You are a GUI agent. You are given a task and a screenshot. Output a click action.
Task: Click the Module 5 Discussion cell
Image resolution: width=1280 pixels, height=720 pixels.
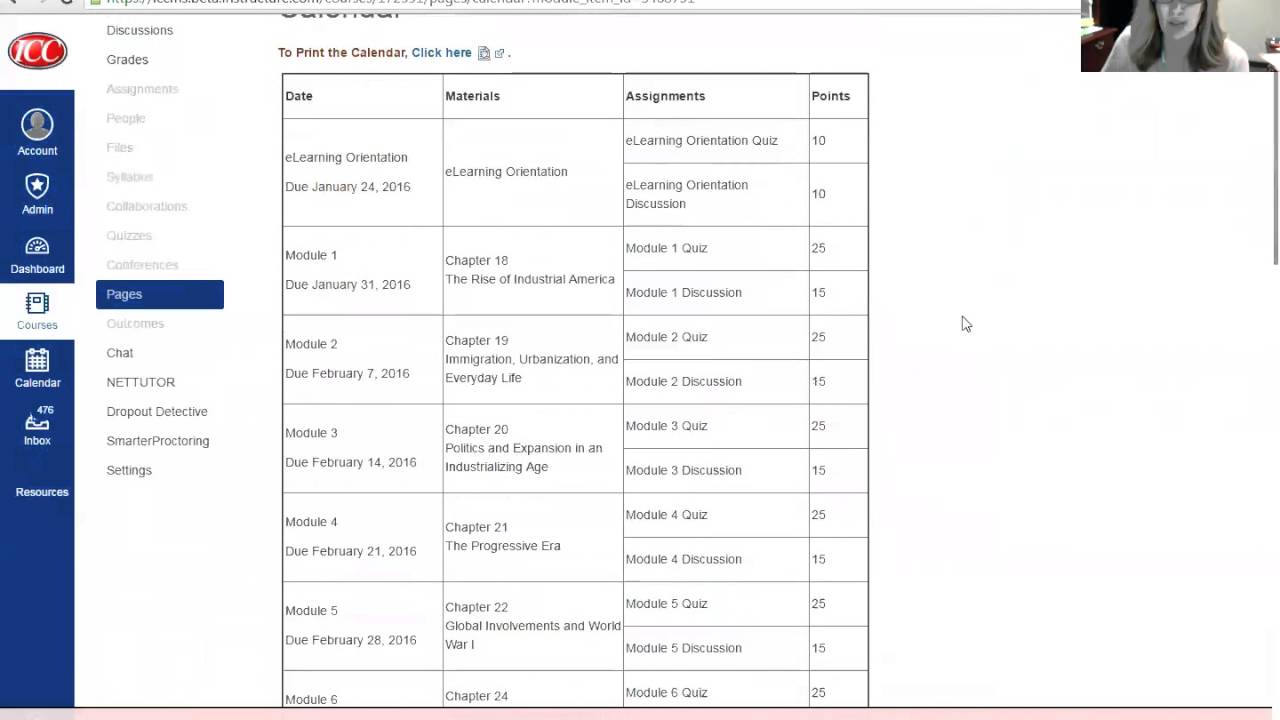tap(716, 648)
